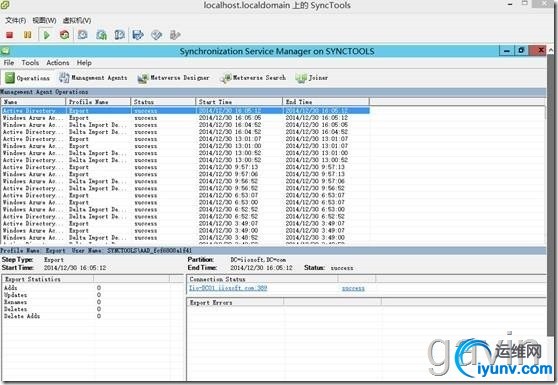Select row with start time 16:05:05
Viewport: 558px width, 385px height.
(x=185, y=118)
